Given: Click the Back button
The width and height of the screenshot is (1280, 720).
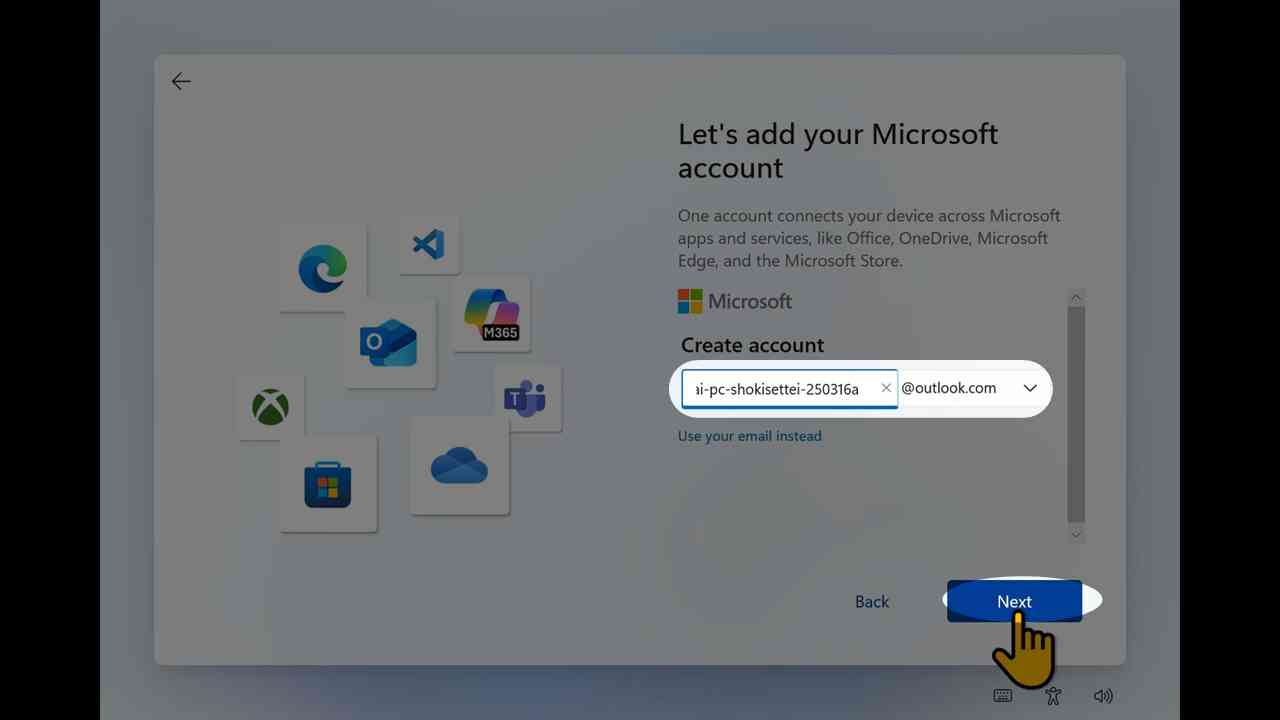Looking at the screenshot, I should click(x=872, y=601).
